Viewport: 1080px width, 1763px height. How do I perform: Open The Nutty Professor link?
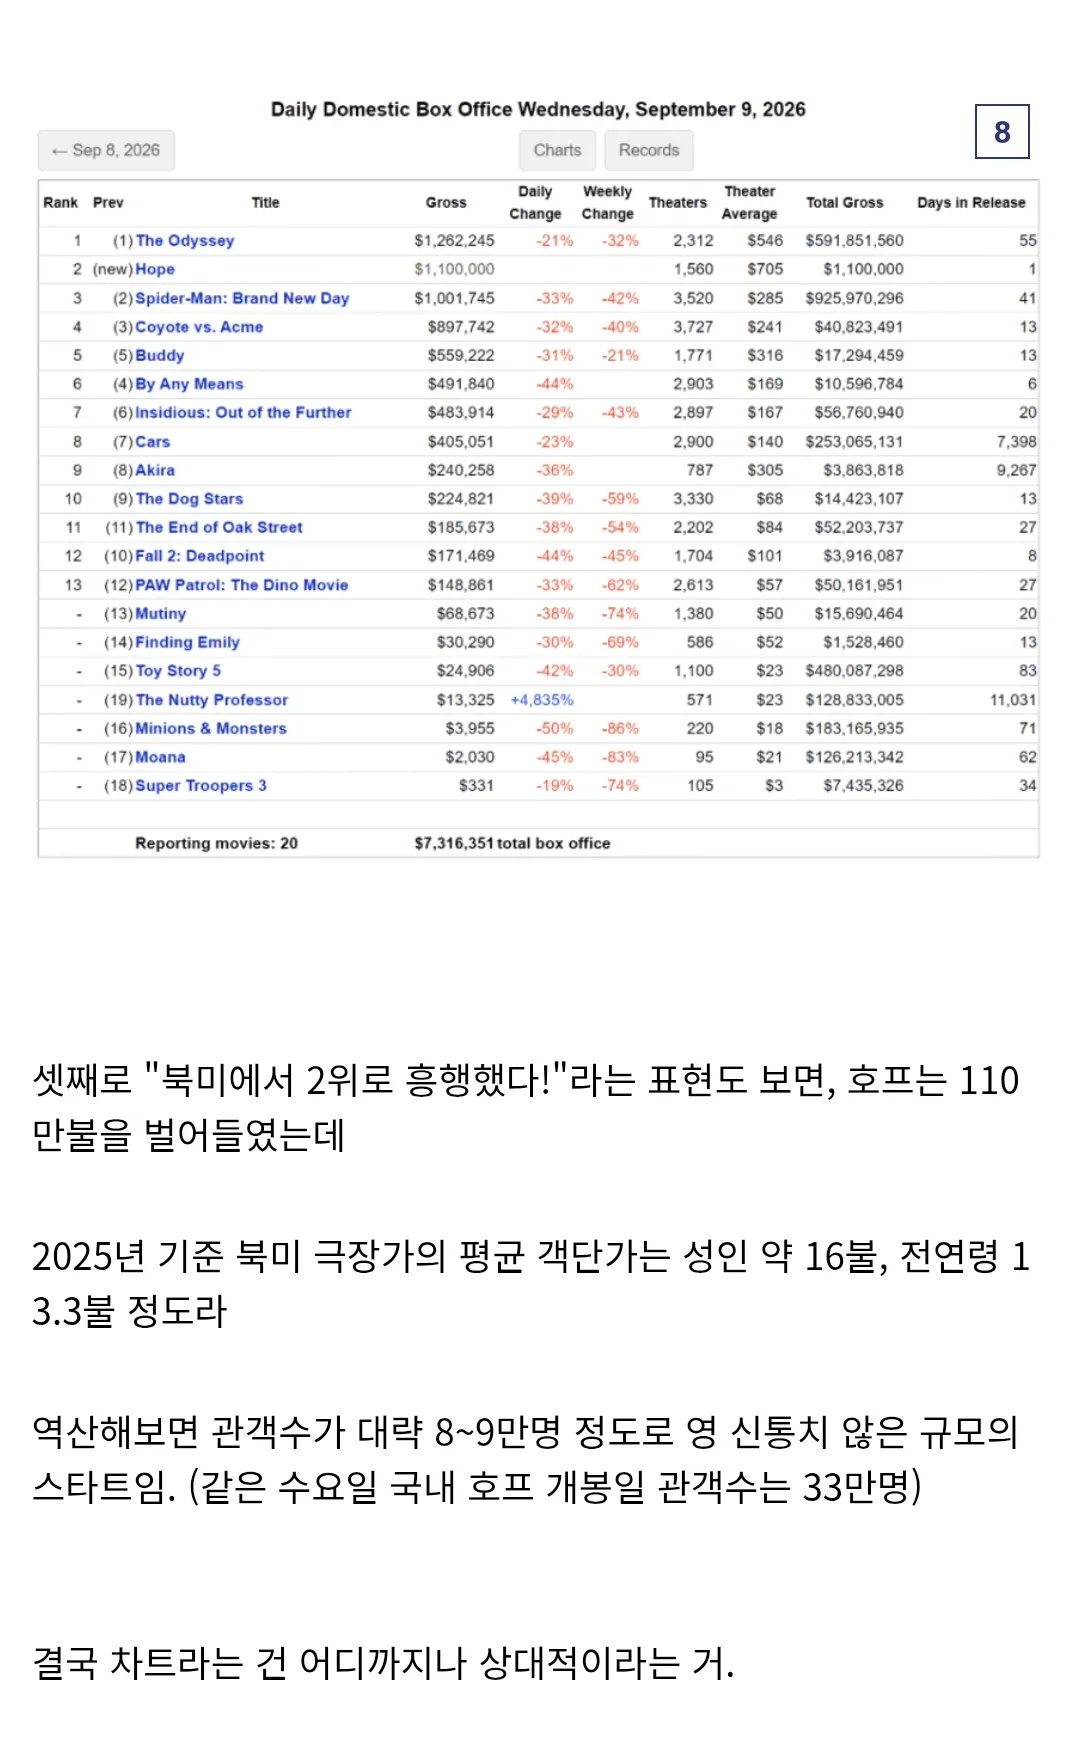(x=212, y=700)
